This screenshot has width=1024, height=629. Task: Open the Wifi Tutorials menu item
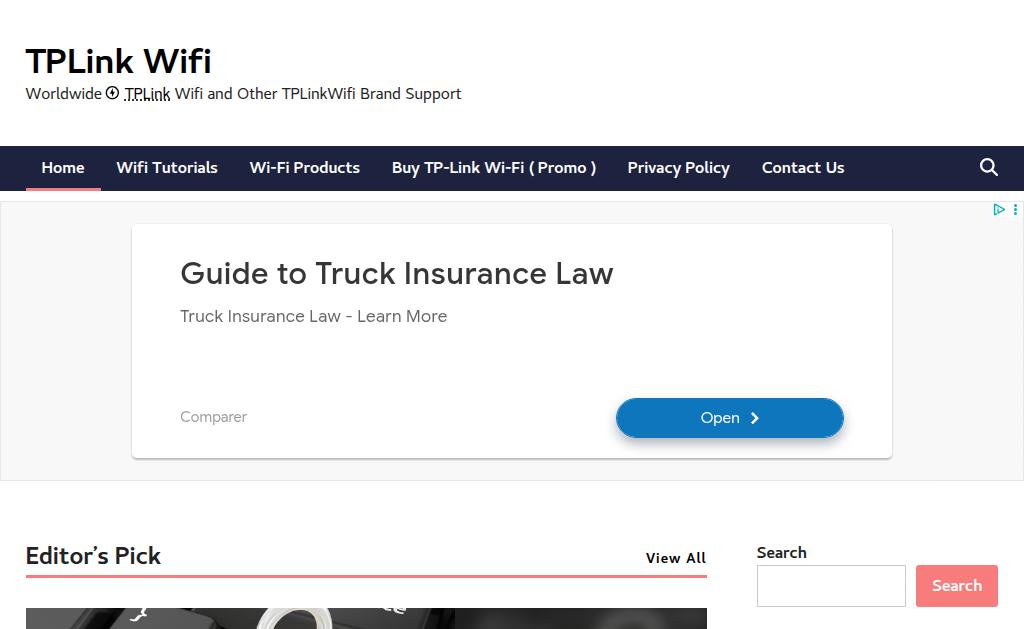167,168
